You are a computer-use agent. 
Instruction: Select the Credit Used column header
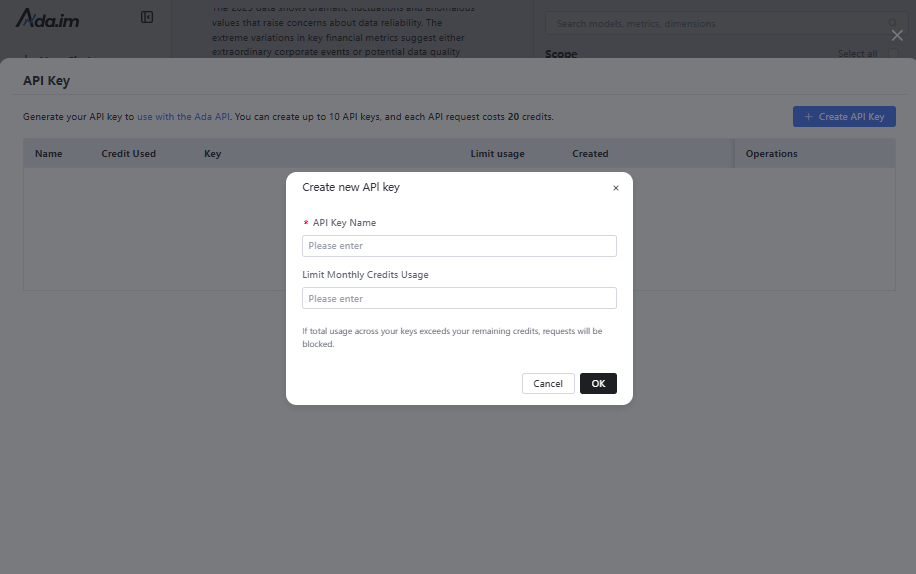click(x=129, y=154)
